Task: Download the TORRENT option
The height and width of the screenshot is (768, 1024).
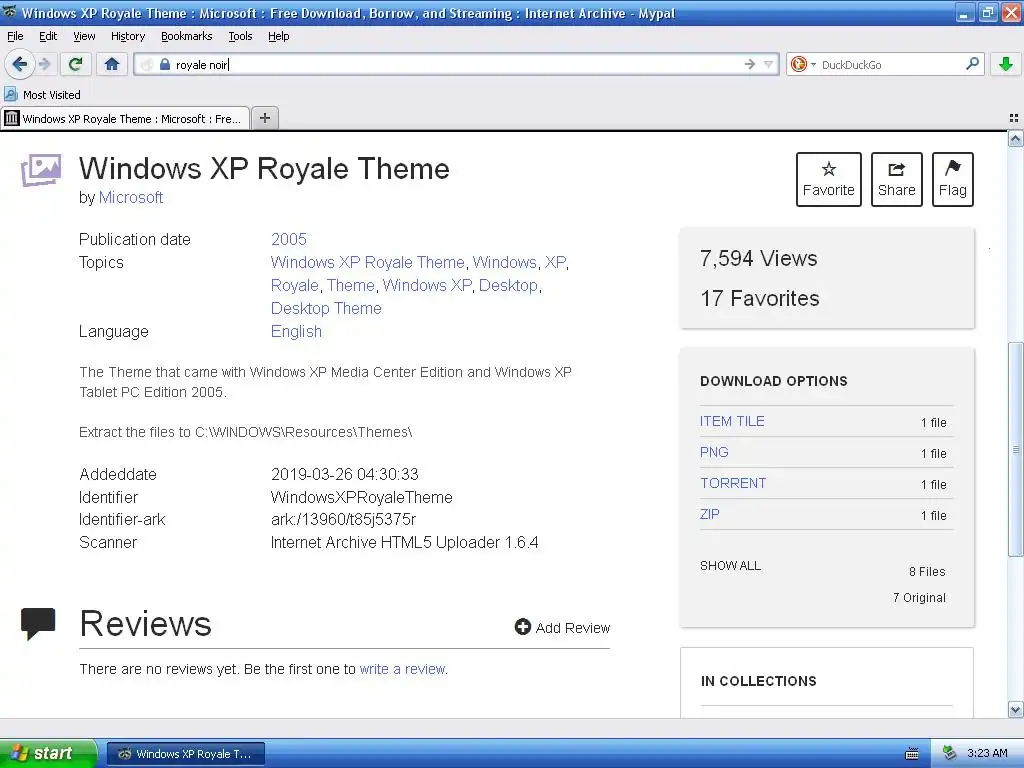Action: (x=733, y=483)
